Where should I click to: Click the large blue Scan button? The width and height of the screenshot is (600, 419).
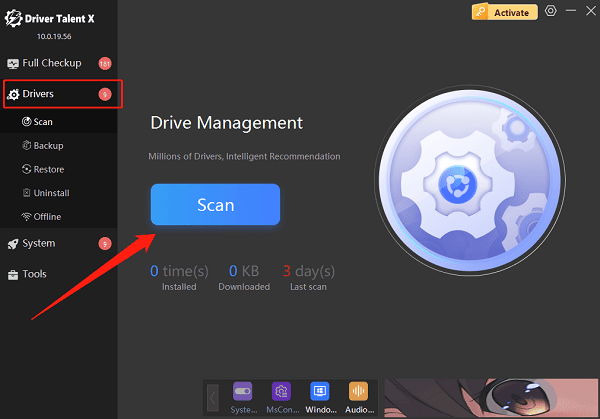215,205
